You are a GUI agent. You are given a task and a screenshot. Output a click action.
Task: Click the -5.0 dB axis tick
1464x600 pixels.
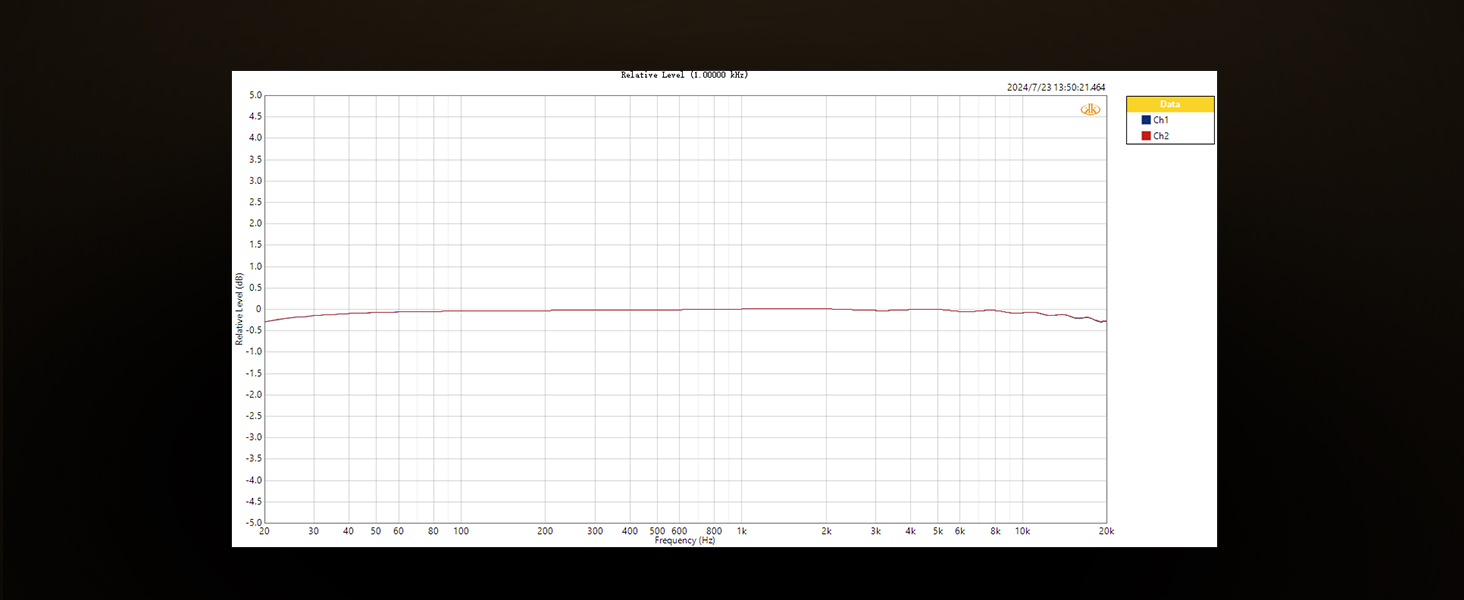(x=252, y=522)
